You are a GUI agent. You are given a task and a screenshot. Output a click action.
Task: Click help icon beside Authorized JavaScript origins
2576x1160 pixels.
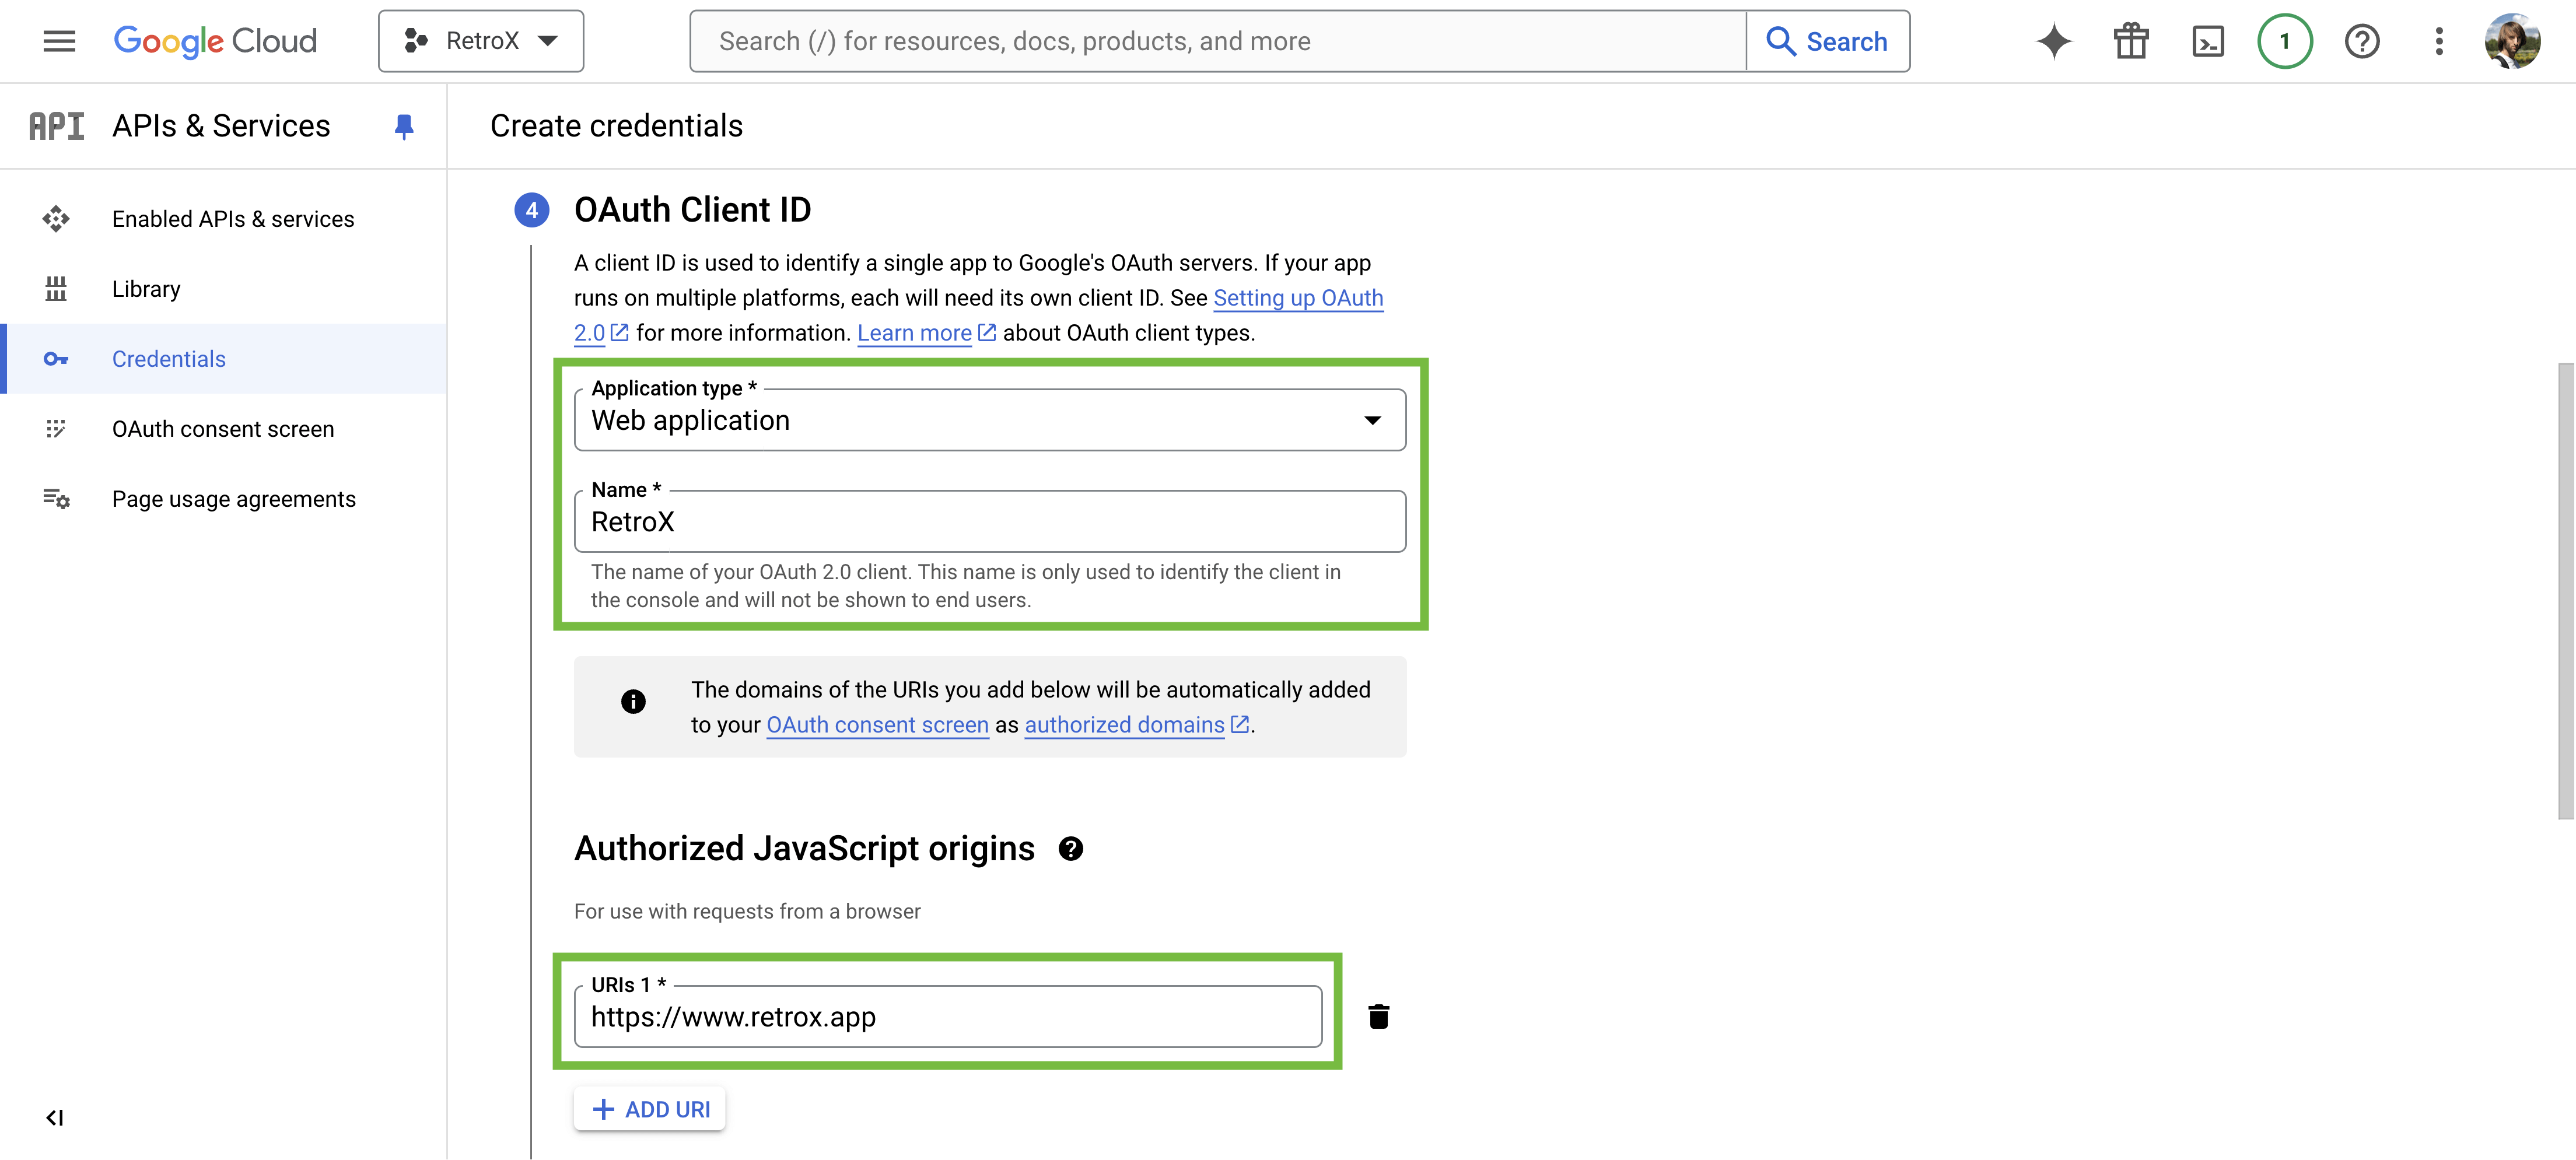[1071, 849]
